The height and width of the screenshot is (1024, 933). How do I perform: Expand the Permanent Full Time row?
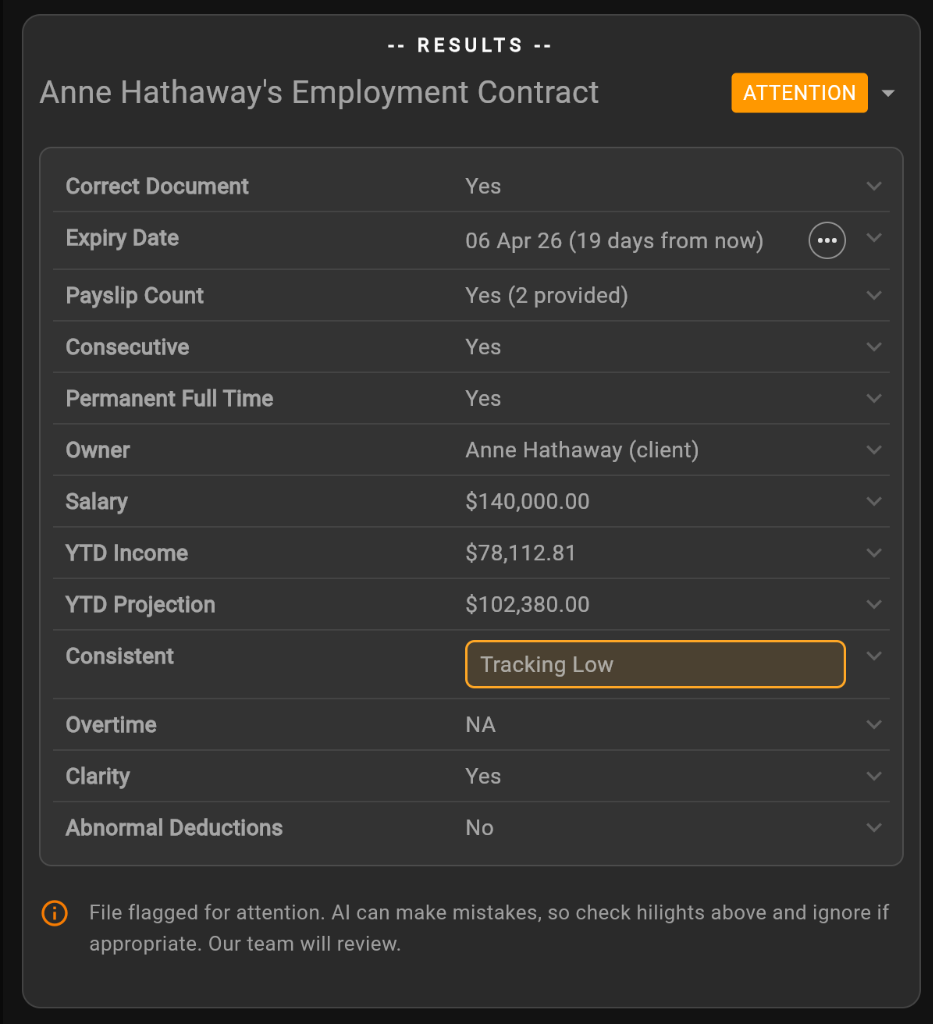pos(874,399)
